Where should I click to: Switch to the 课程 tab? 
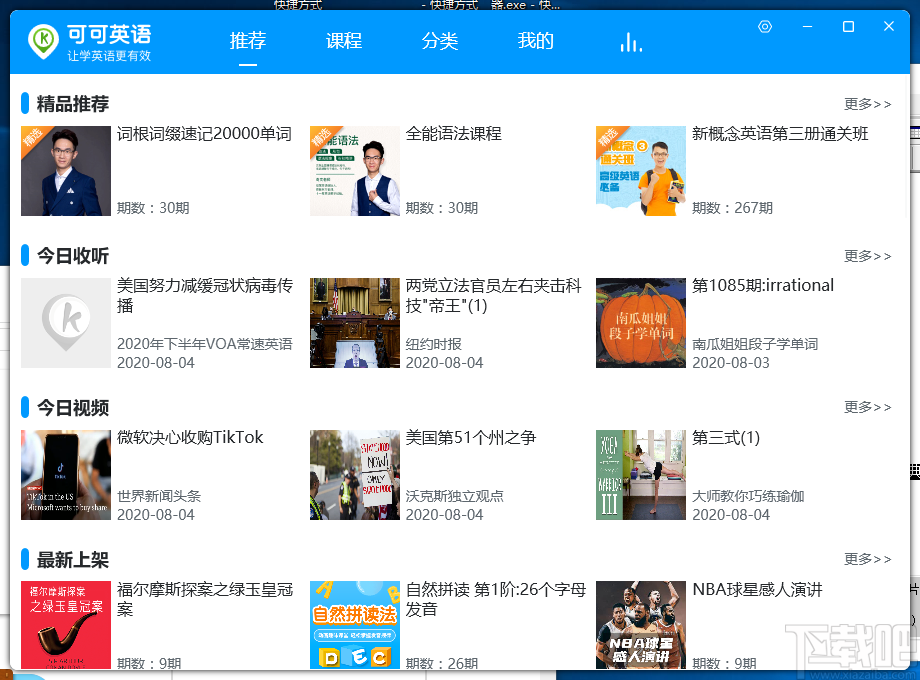[343, 42]
